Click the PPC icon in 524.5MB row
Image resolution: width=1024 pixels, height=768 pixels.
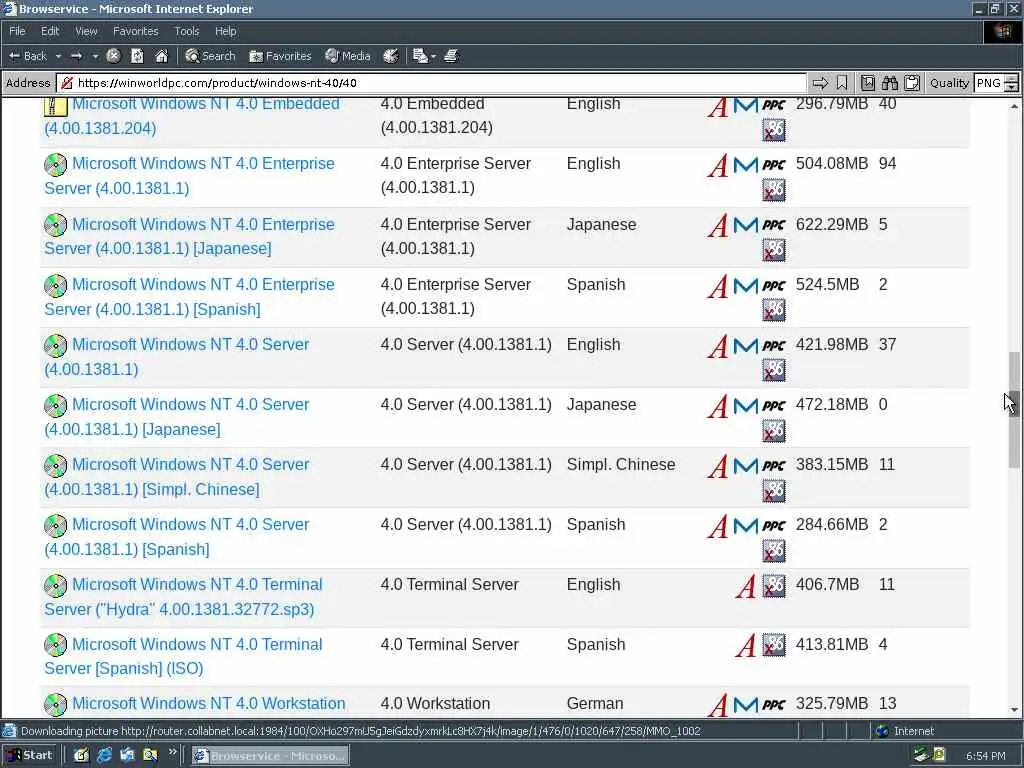click(774, 286)
